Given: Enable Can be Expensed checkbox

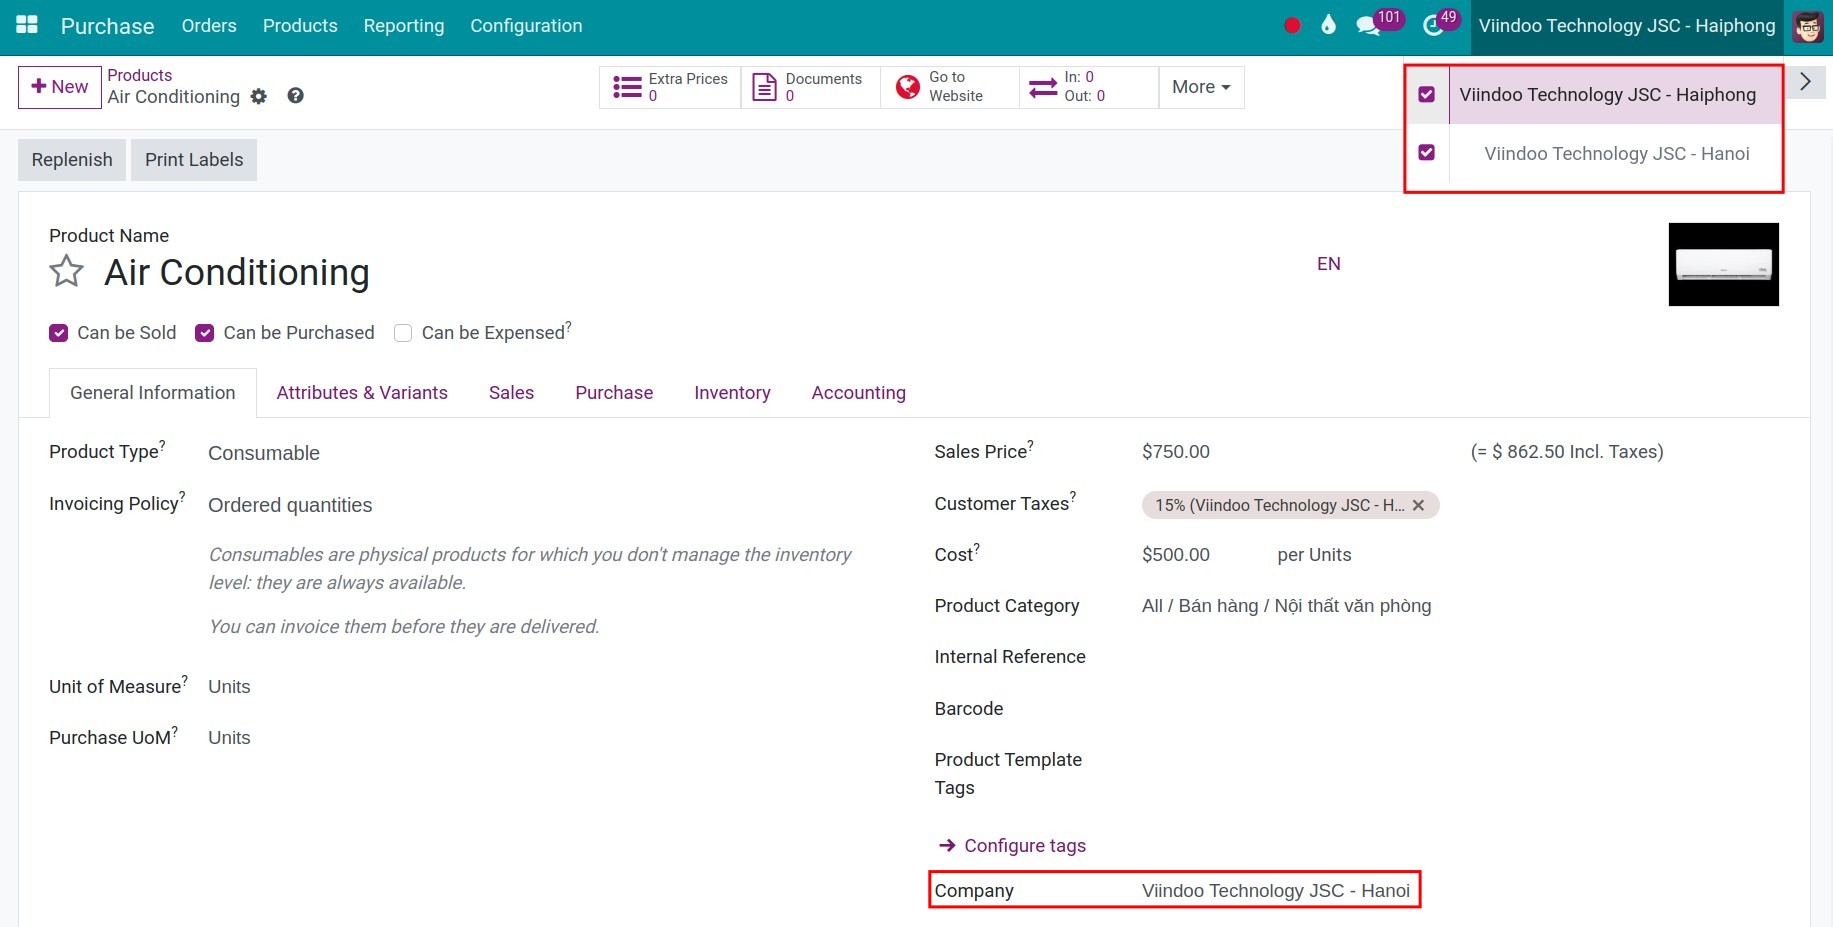Looking at the screenshot, I should coord(403,333).
